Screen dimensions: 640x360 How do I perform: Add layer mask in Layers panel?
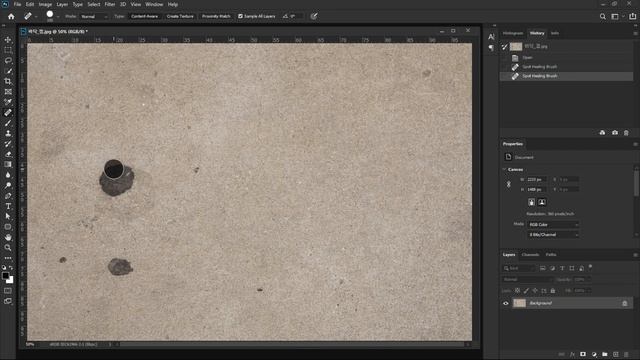coord(583,354)
